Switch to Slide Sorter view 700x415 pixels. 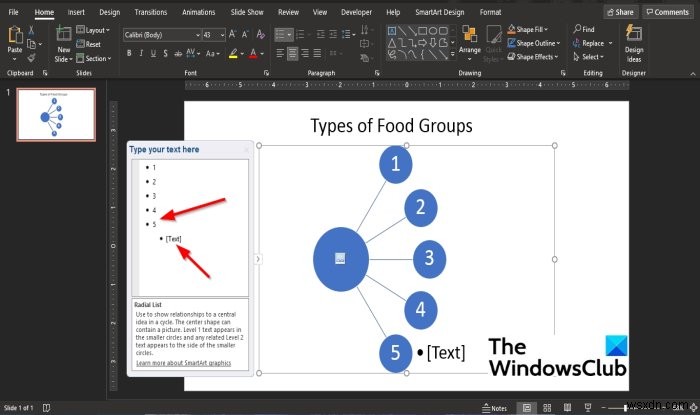[x=547, y=408]
